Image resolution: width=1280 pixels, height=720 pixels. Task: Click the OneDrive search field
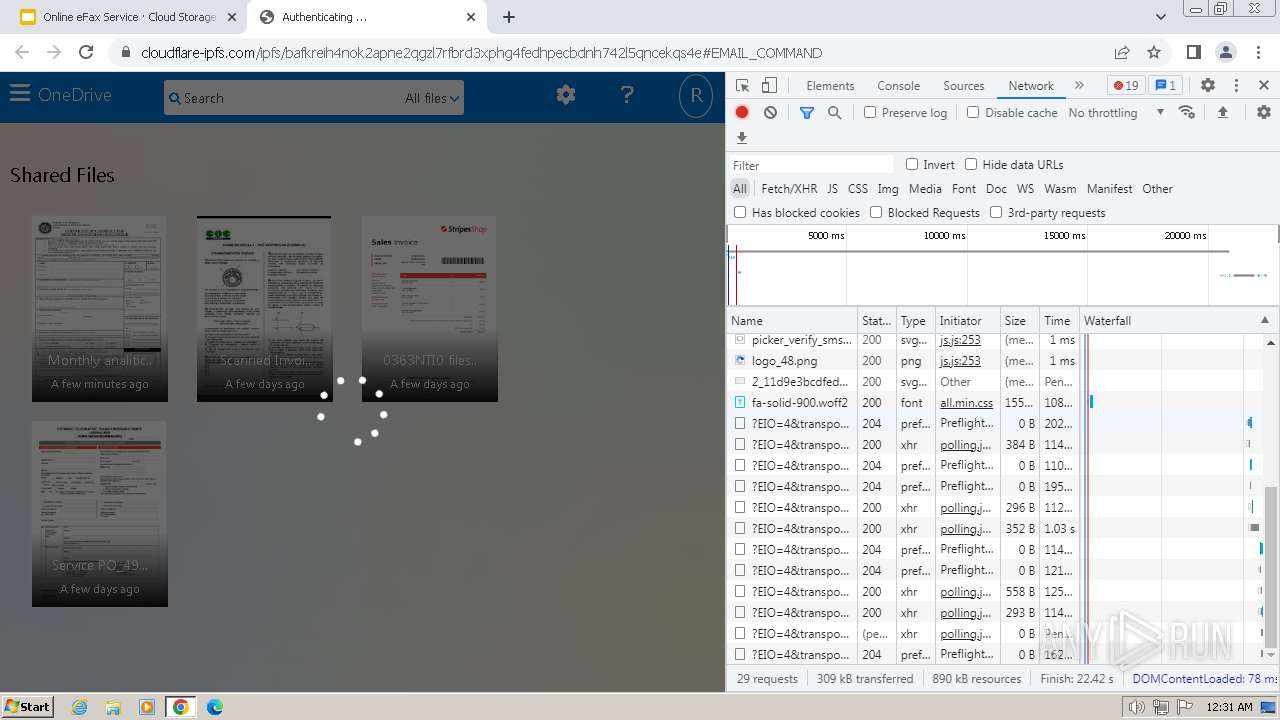click(x=285, y=98)
